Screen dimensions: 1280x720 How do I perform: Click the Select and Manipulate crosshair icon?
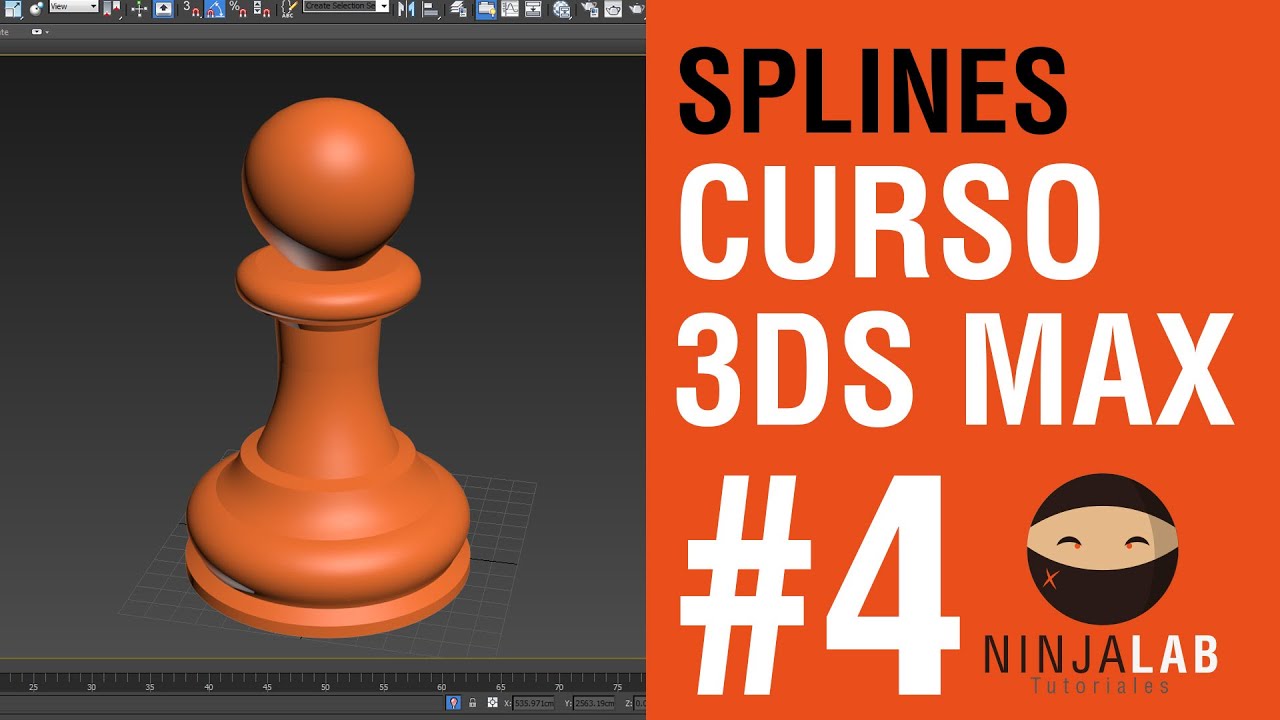(x=139, y=9)
